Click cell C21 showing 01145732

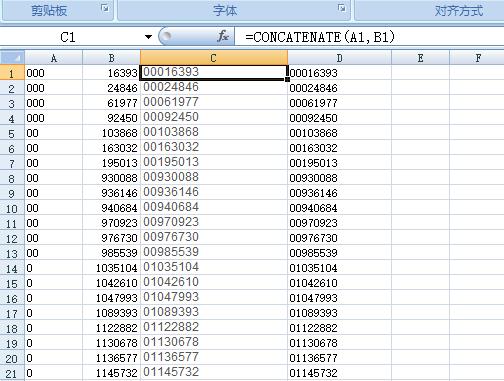pyautogui.click(x=214, y=373)
